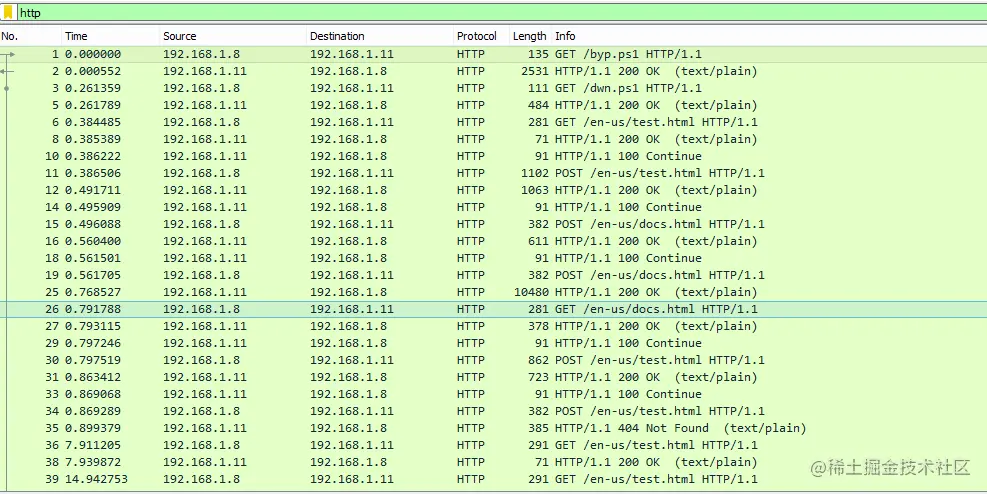Click the http display filter field
The height and width of the screenshot is (494, 987).
pyautogui.click(x=500, y=13)
